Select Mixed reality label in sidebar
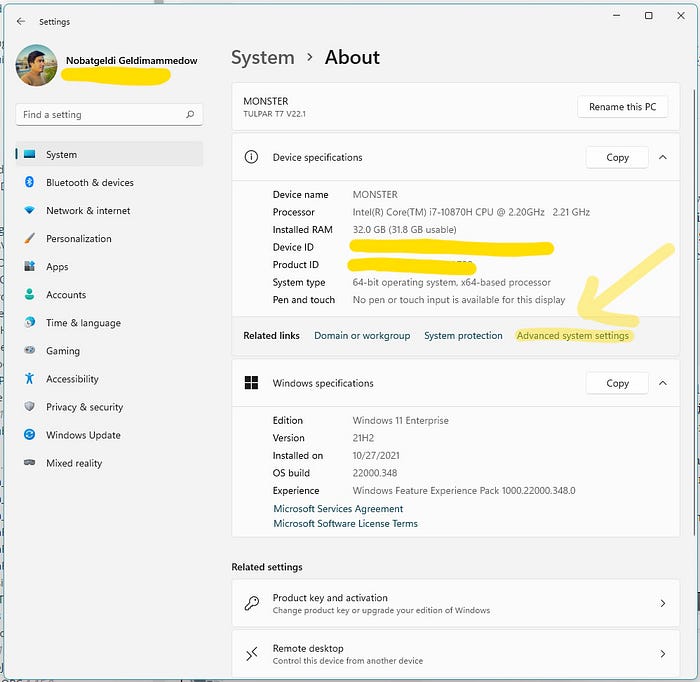 74,463
